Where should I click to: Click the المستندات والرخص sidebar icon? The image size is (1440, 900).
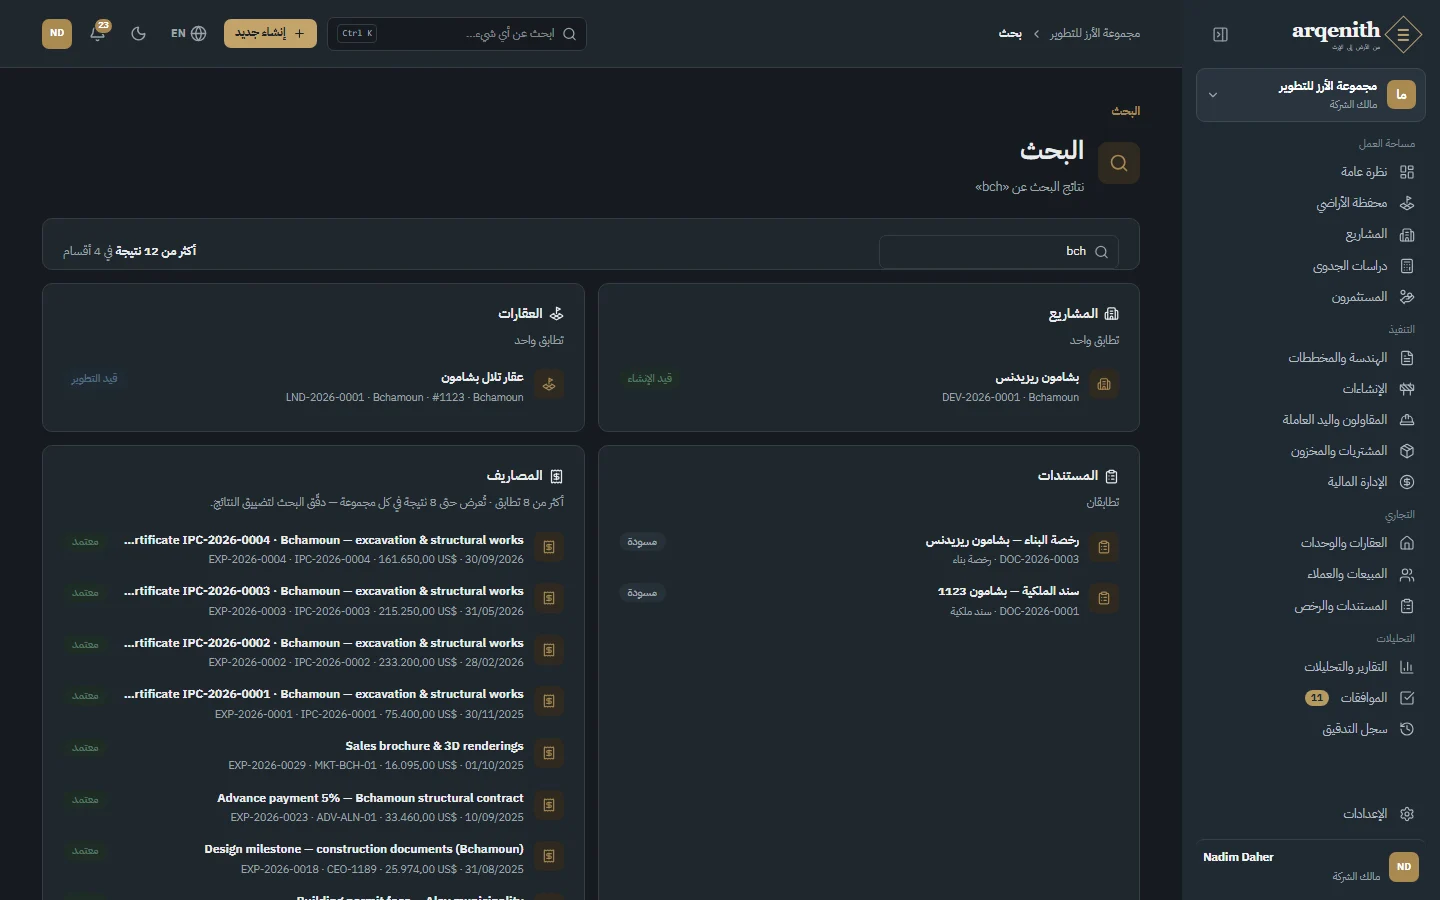[x=1407, y=606]
